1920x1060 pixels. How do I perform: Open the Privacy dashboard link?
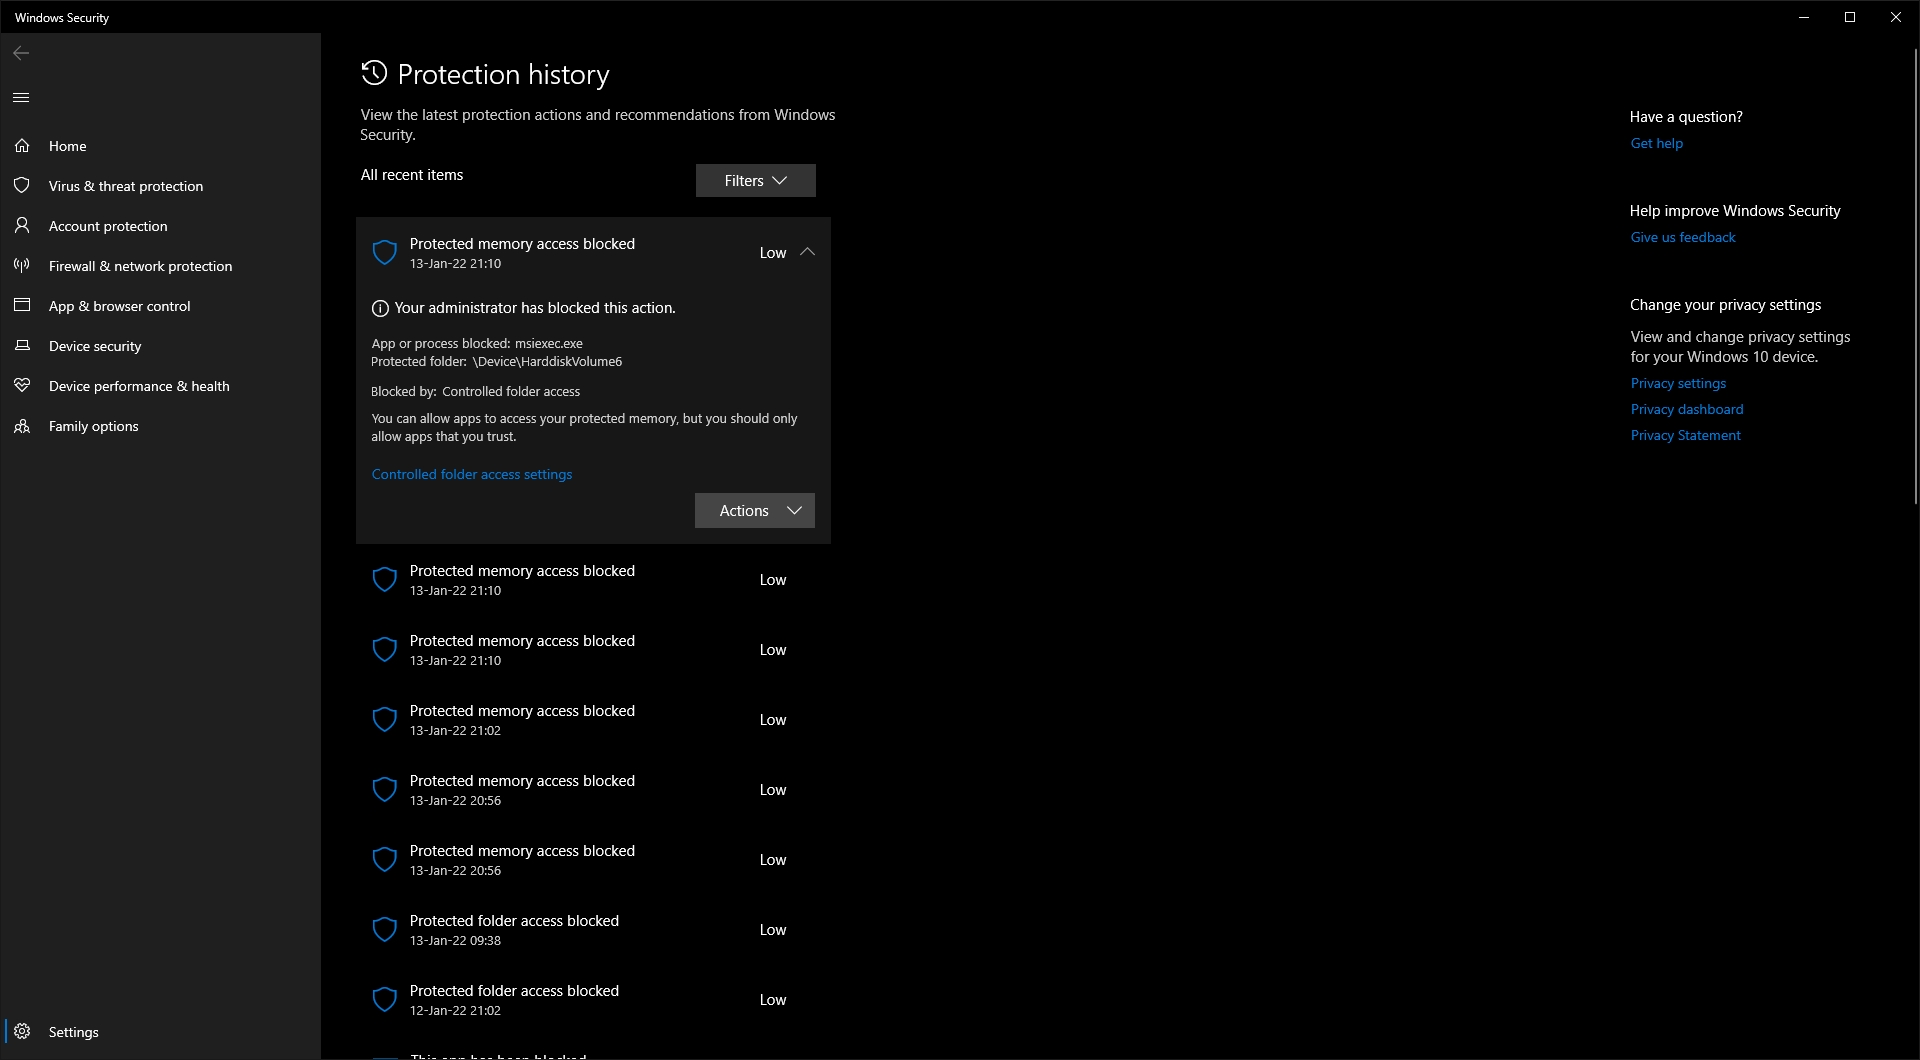pyautogui.click(x=1687, y=409)
